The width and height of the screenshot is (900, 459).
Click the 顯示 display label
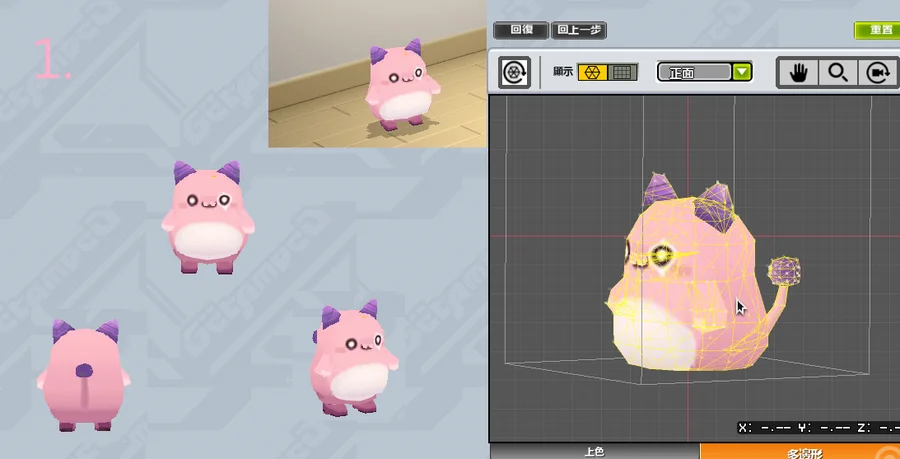click(x=563, y=72)
